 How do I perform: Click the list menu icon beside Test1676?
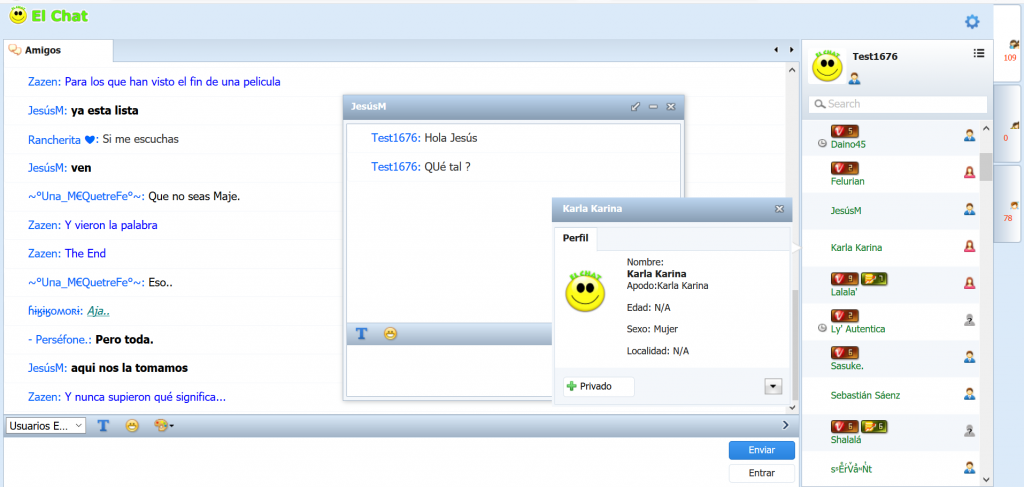click(x=979, y=53)
